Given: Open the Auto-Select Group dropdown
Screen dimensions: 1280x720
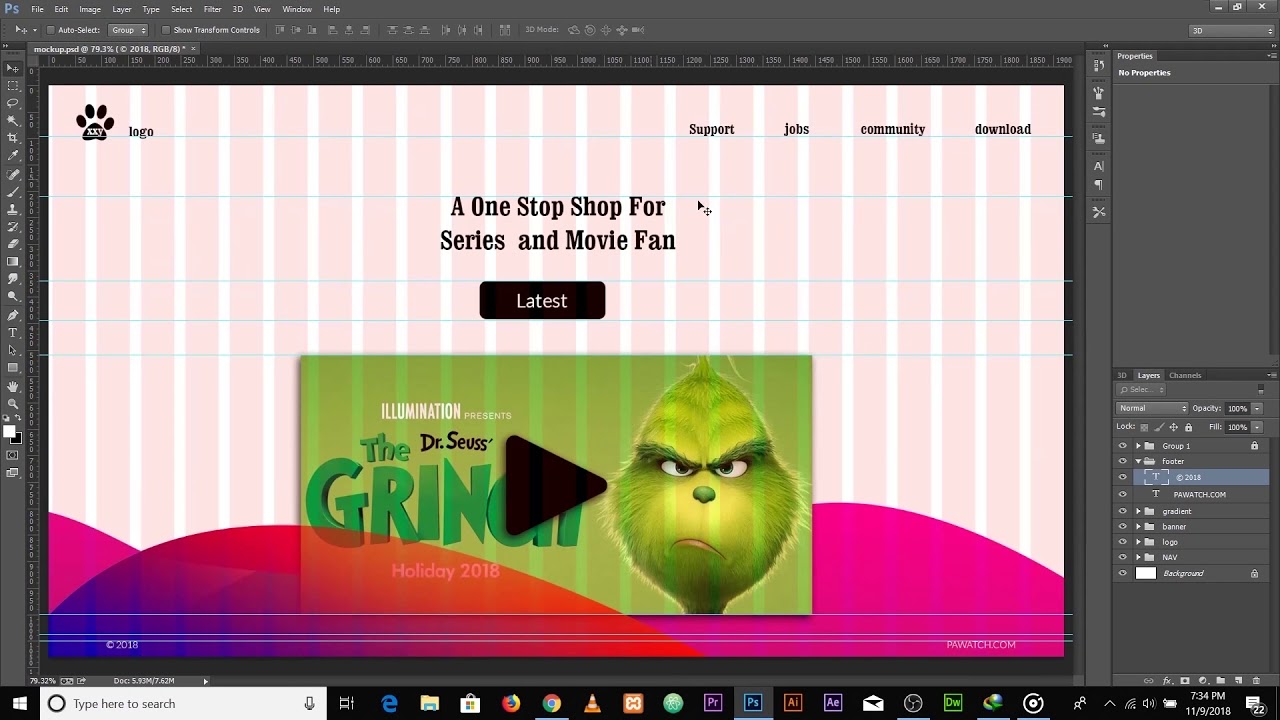Looking at the screenshot, I should [x=128, y=30].
